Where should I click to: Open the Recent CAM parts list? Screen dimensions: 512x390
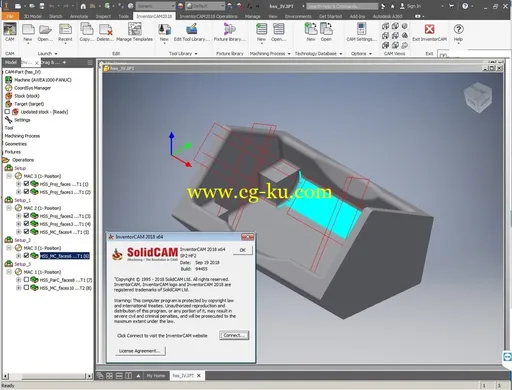[x=65, y=33]
